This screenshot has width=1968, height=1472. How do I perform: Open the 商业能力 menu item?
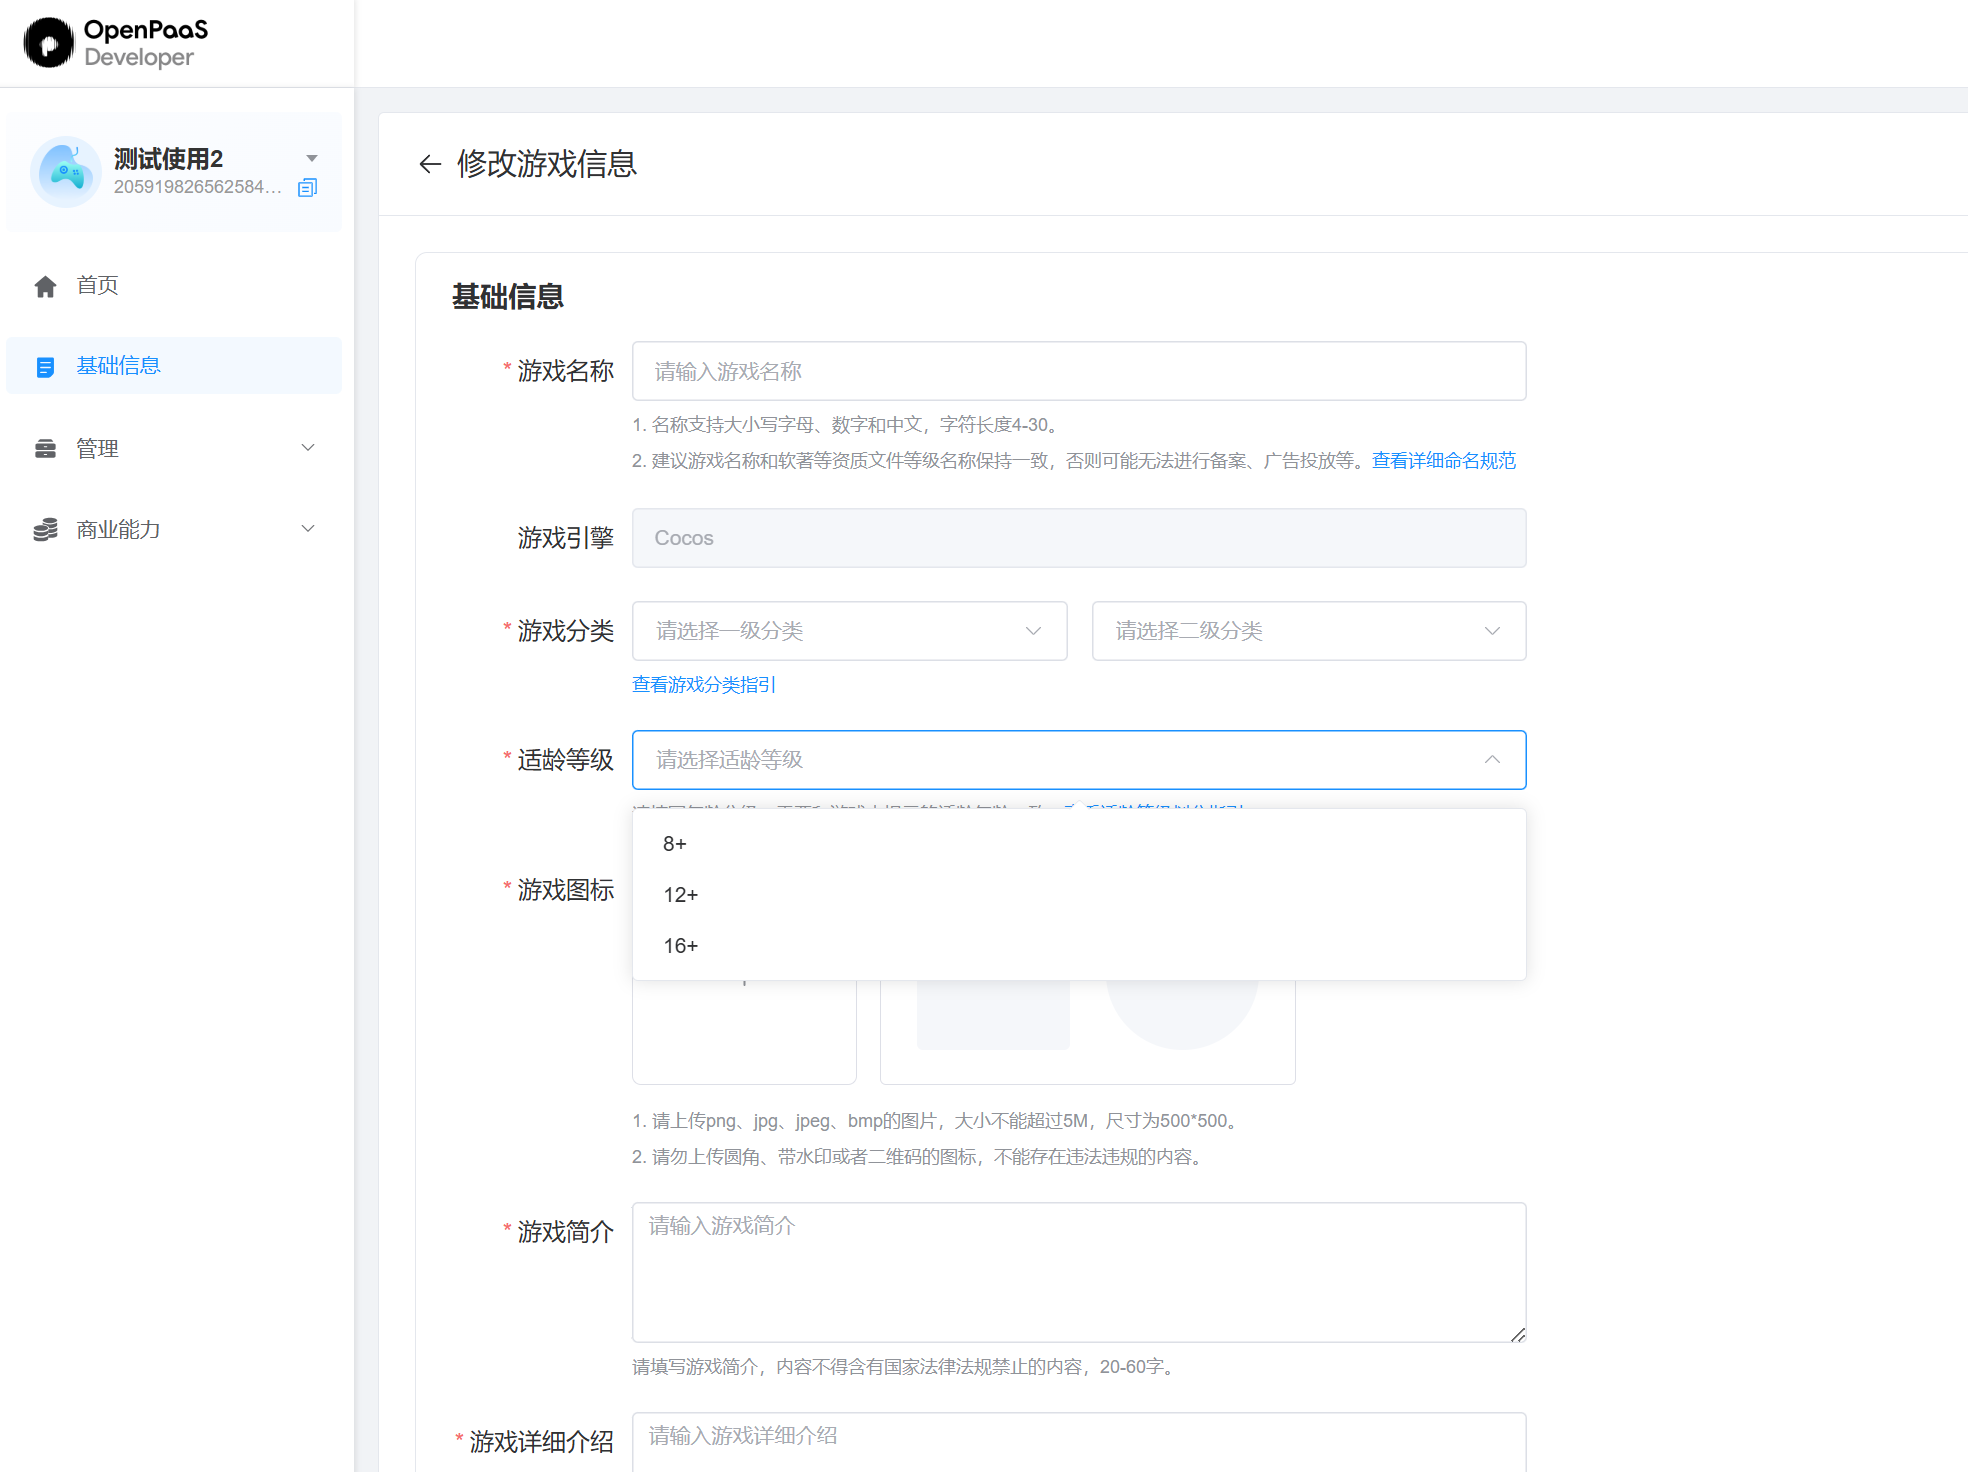tap(174, 529)
